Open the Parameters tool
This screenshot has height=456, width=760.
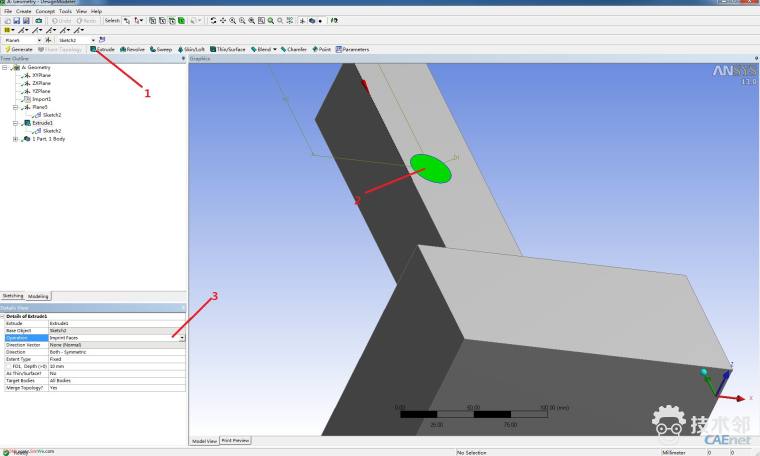pyautogui.click(x=353, y=49)
